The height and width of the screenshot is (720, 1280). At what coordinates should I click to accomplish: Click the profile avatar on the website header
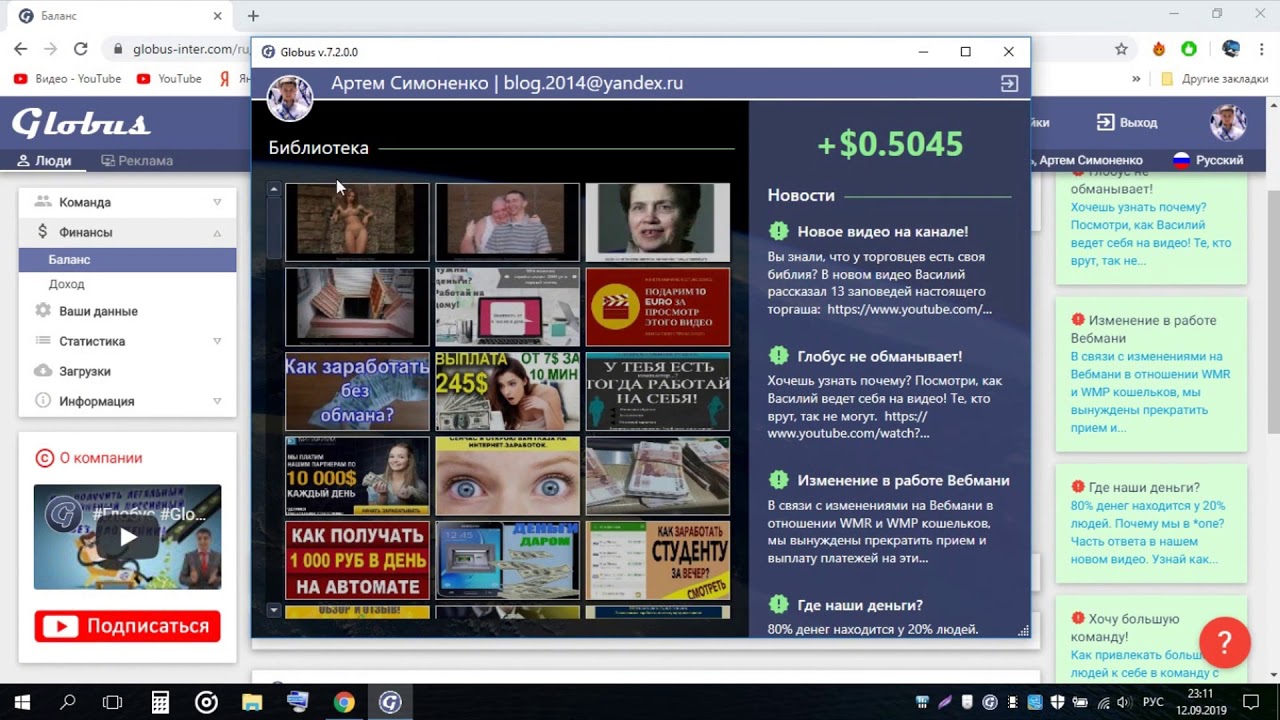point(1228,122)
